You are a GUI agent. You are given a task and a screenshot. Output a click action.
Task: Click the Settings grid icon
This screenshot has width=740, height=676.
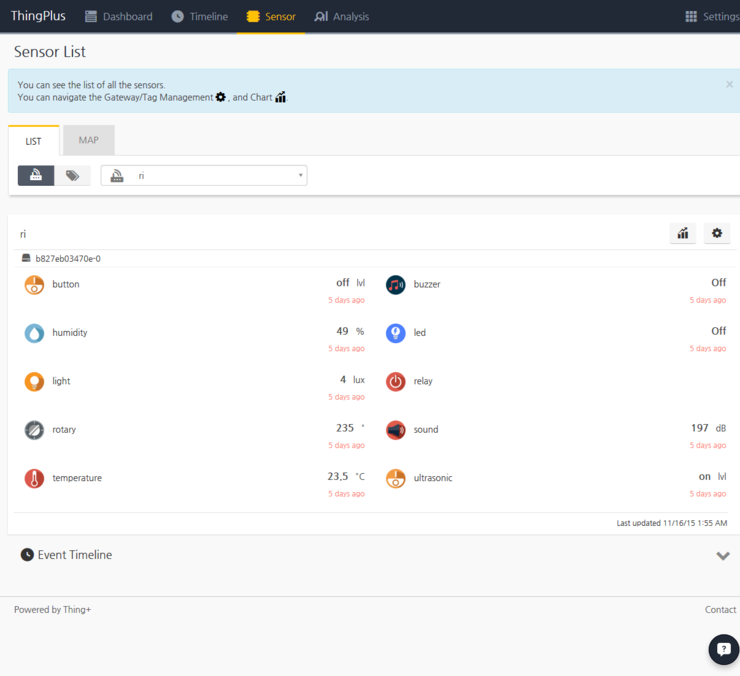click(x=691, y=17)
